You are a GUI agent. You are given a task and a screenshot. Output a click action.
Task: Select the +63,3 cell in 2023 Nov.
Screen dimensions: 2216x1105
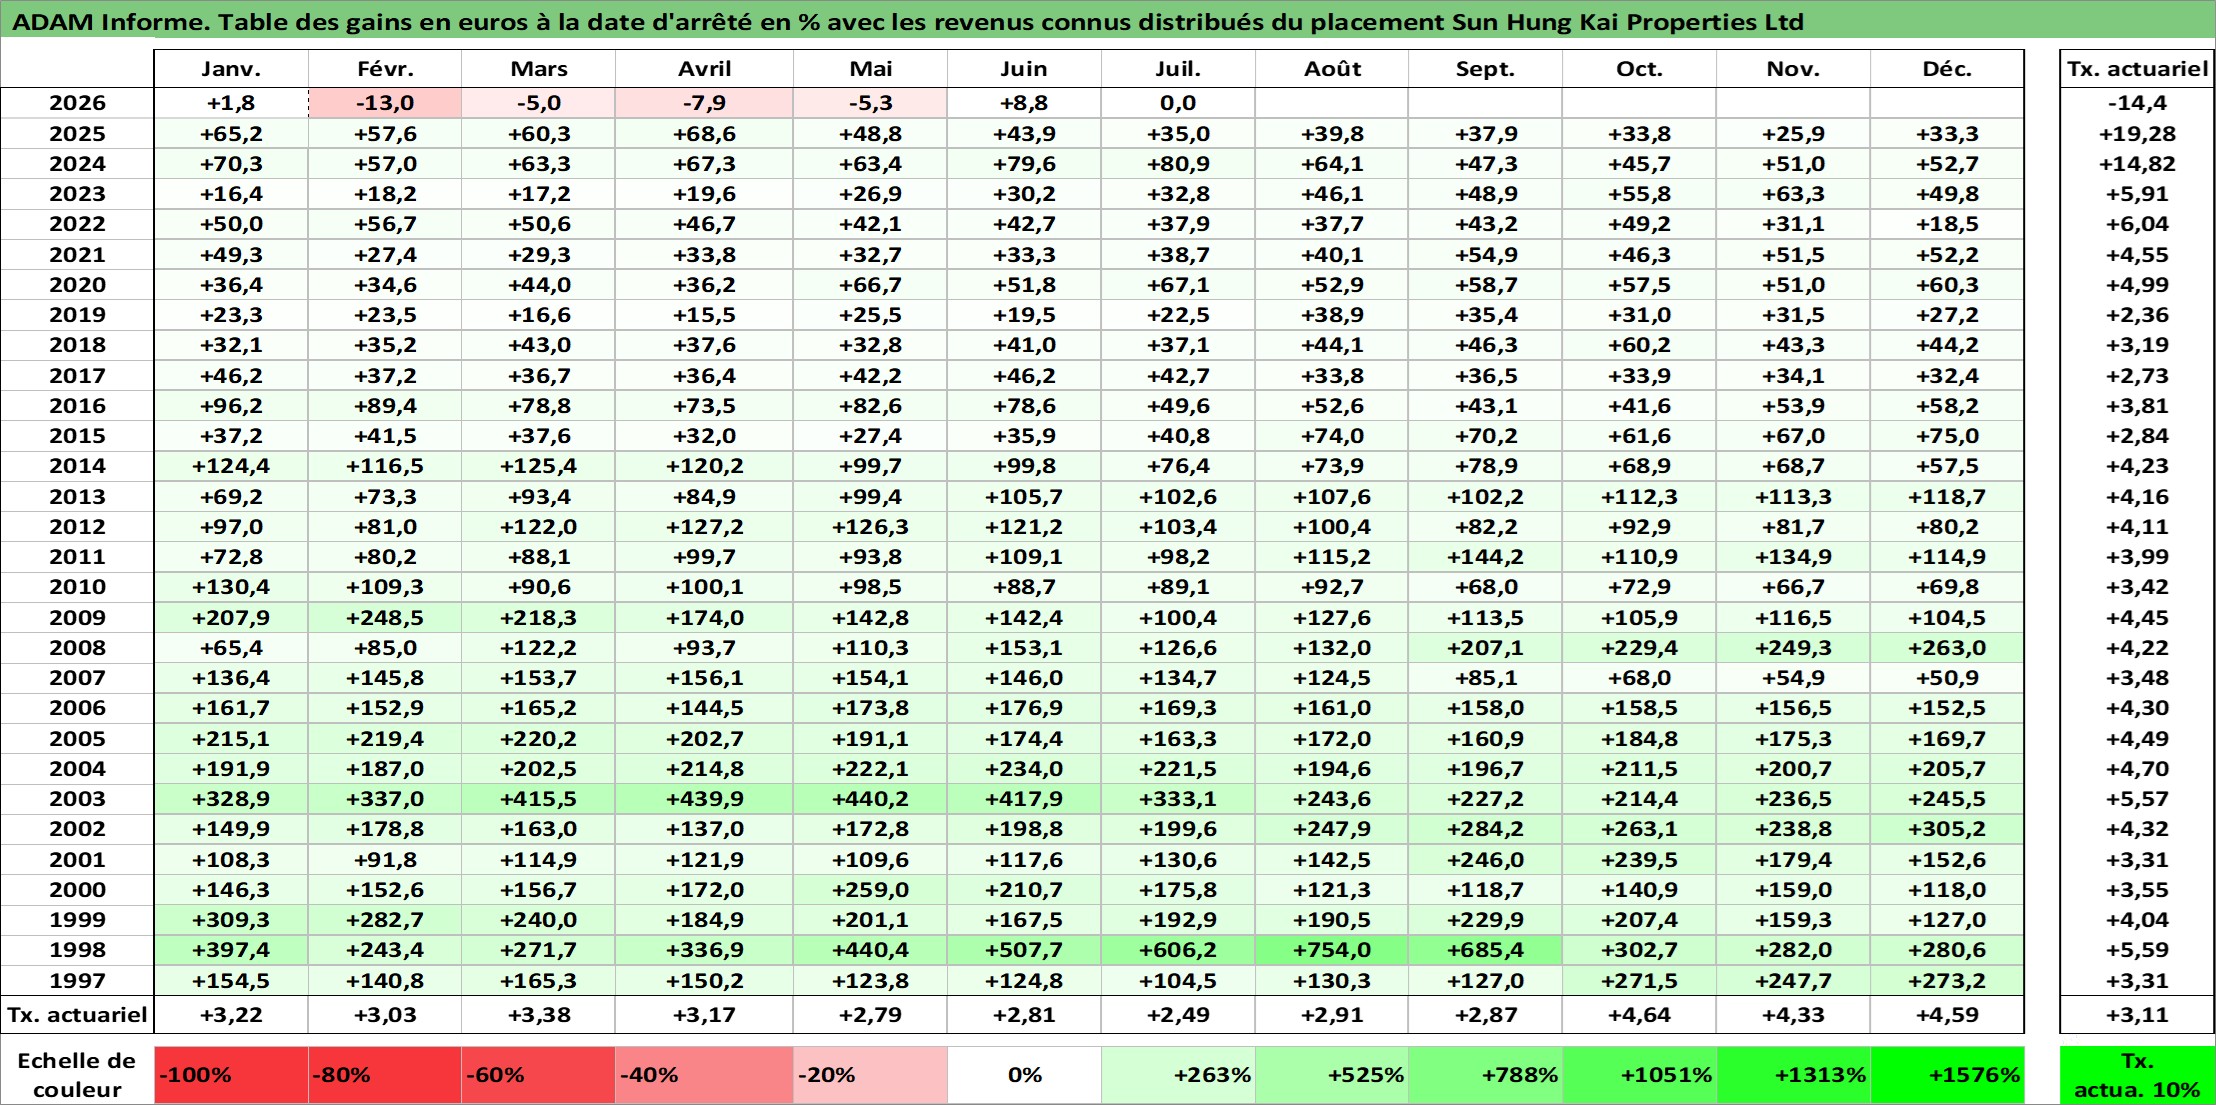(x=1793, y=194)
